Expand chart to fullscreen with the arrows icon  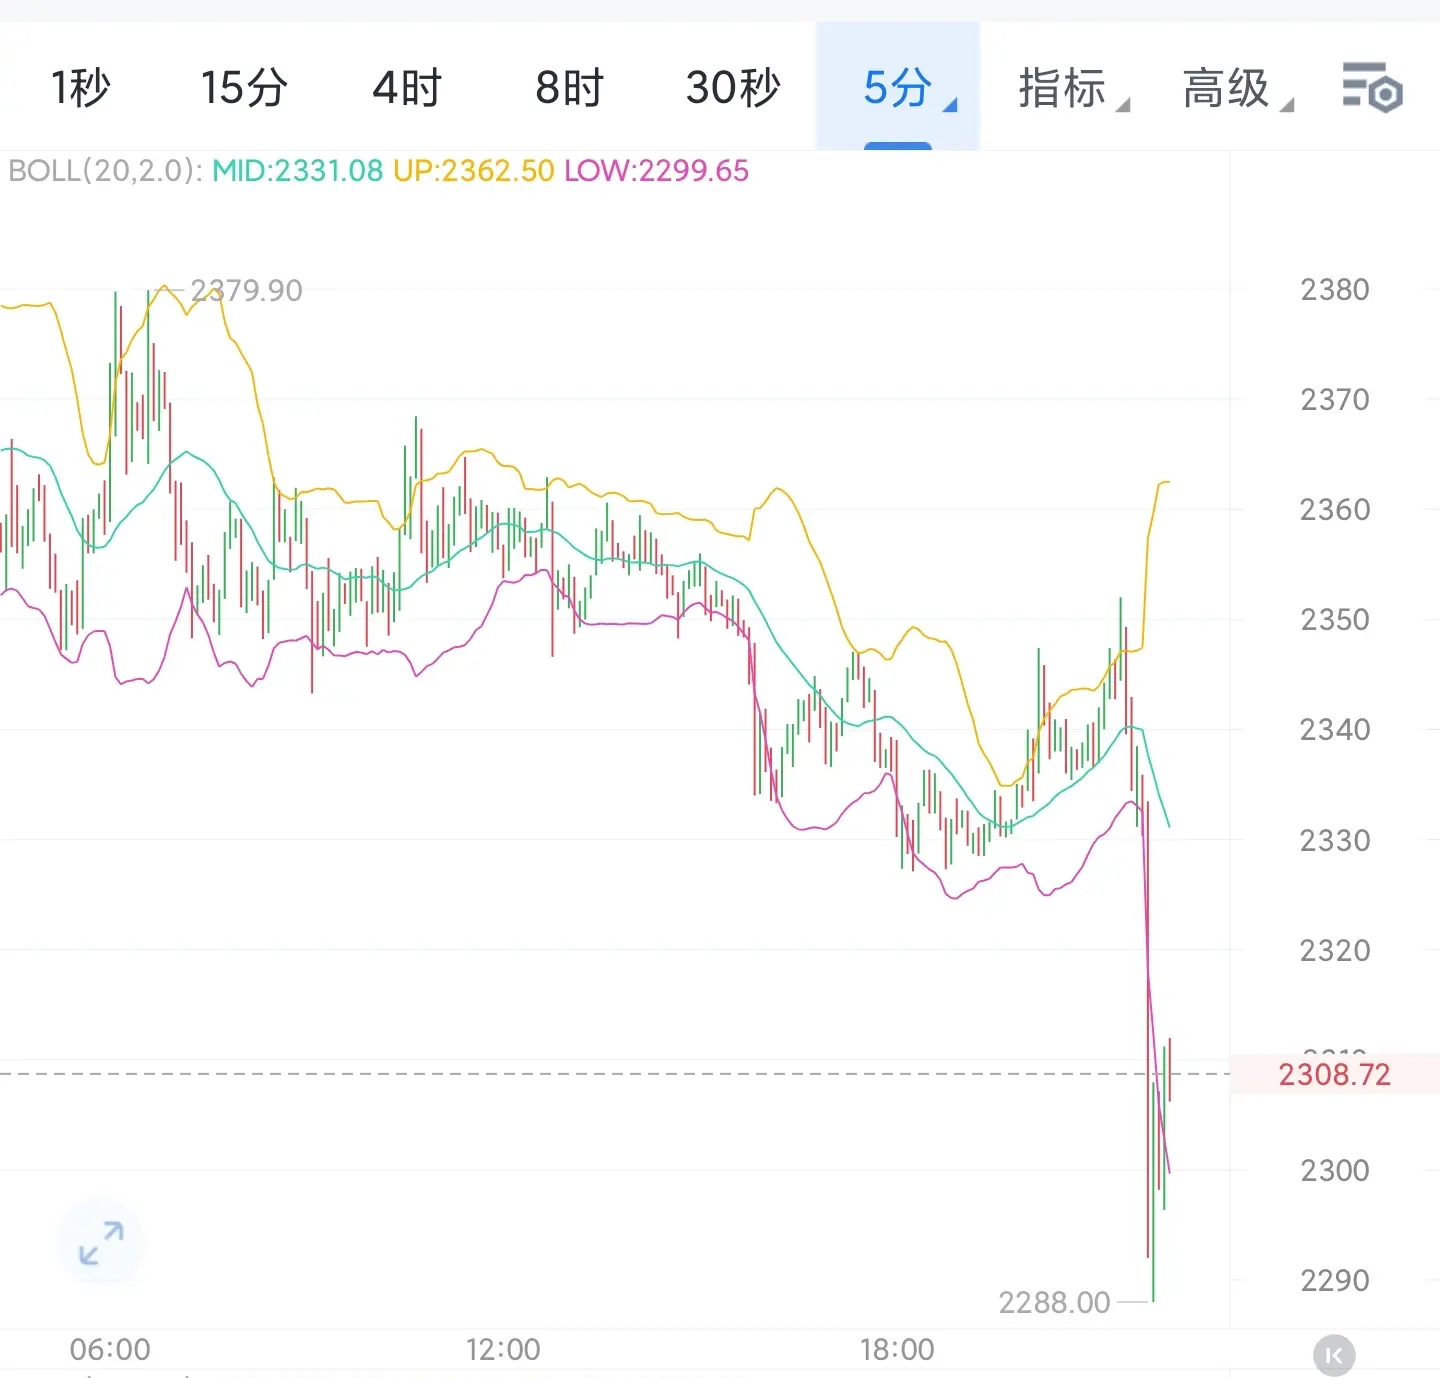(x=101, y=1243)
